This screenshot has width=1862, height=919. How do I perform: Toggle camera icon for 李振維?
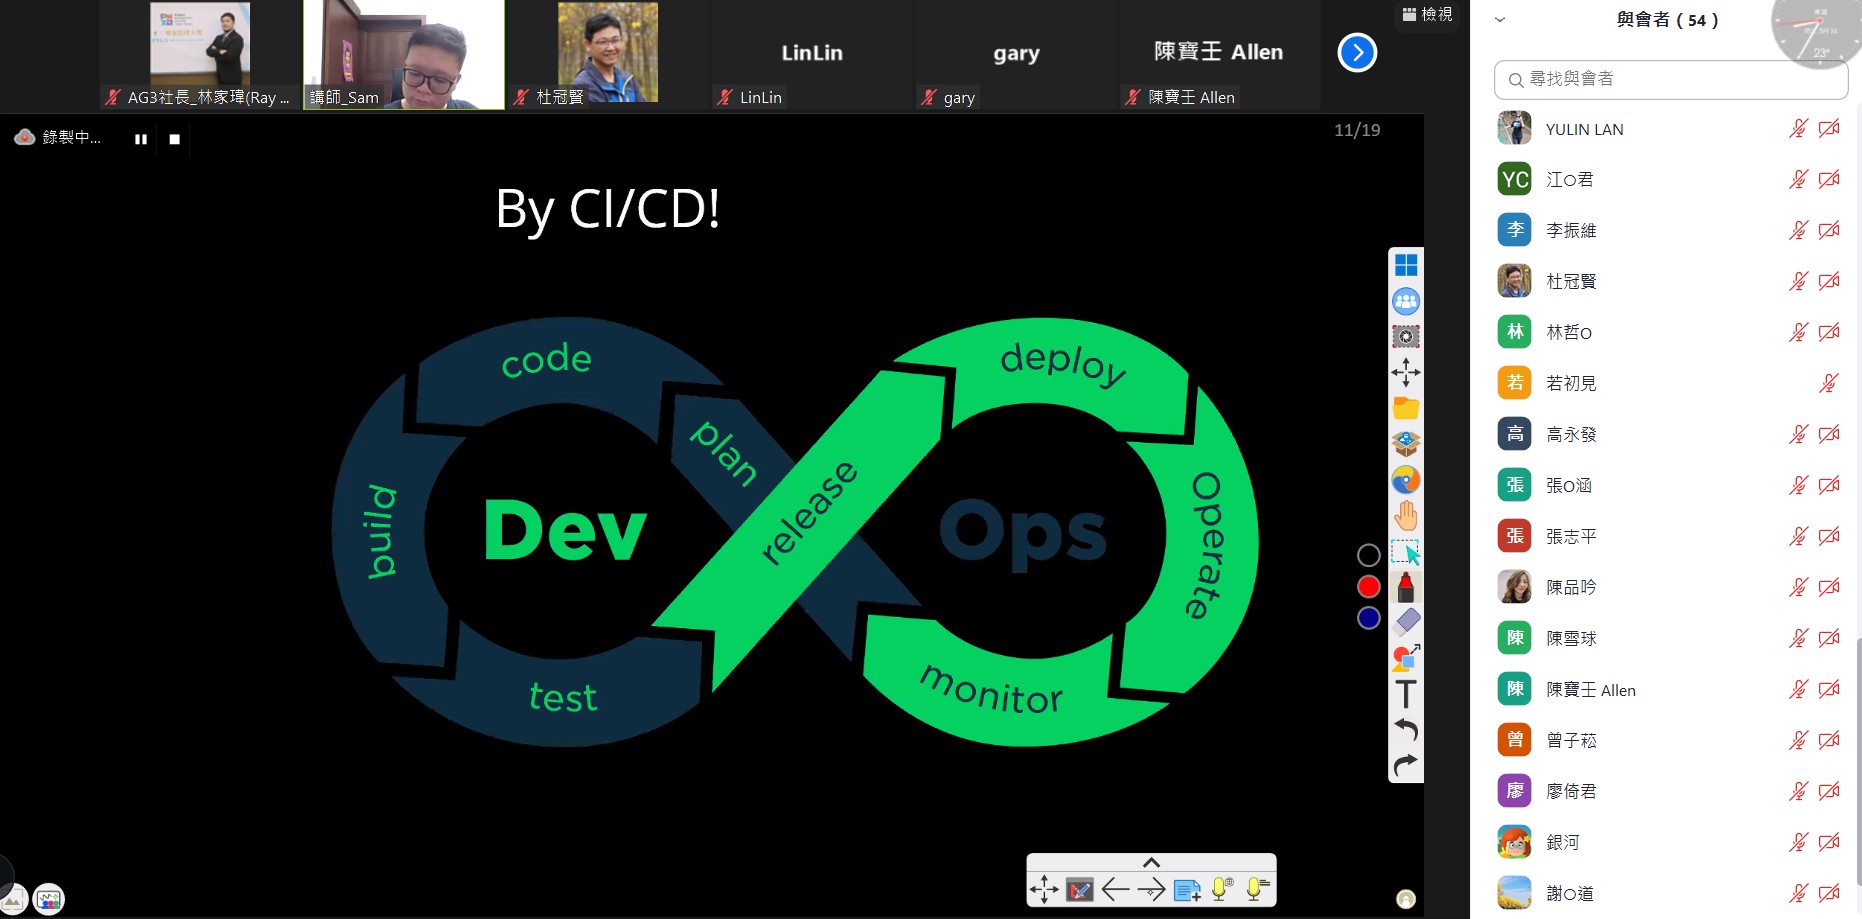tap(1829, 231)
